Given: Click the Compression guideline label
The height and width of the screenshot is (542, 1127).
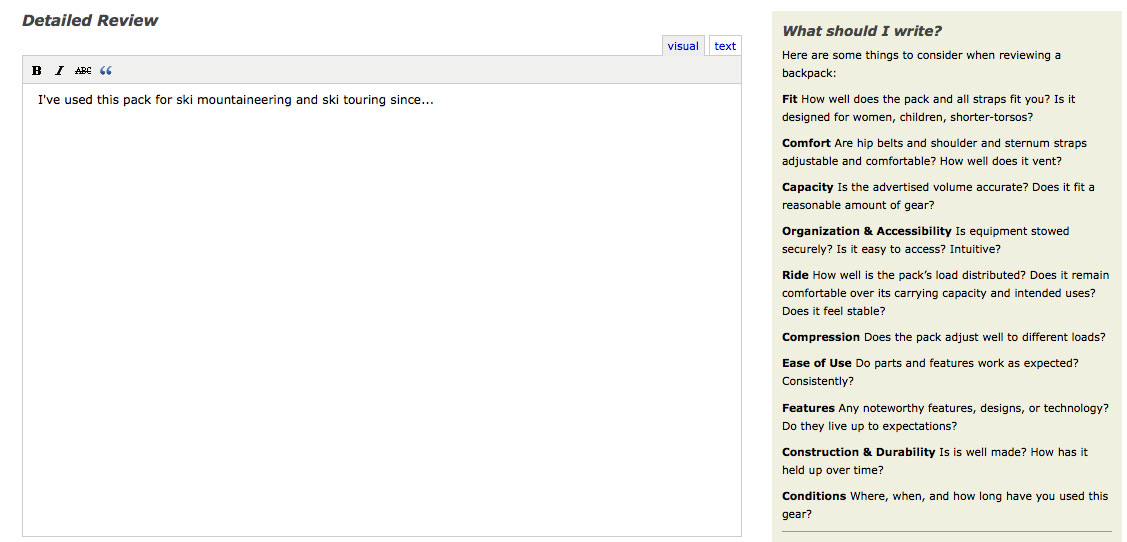Looking at the screenshot, I should [821, 336].
